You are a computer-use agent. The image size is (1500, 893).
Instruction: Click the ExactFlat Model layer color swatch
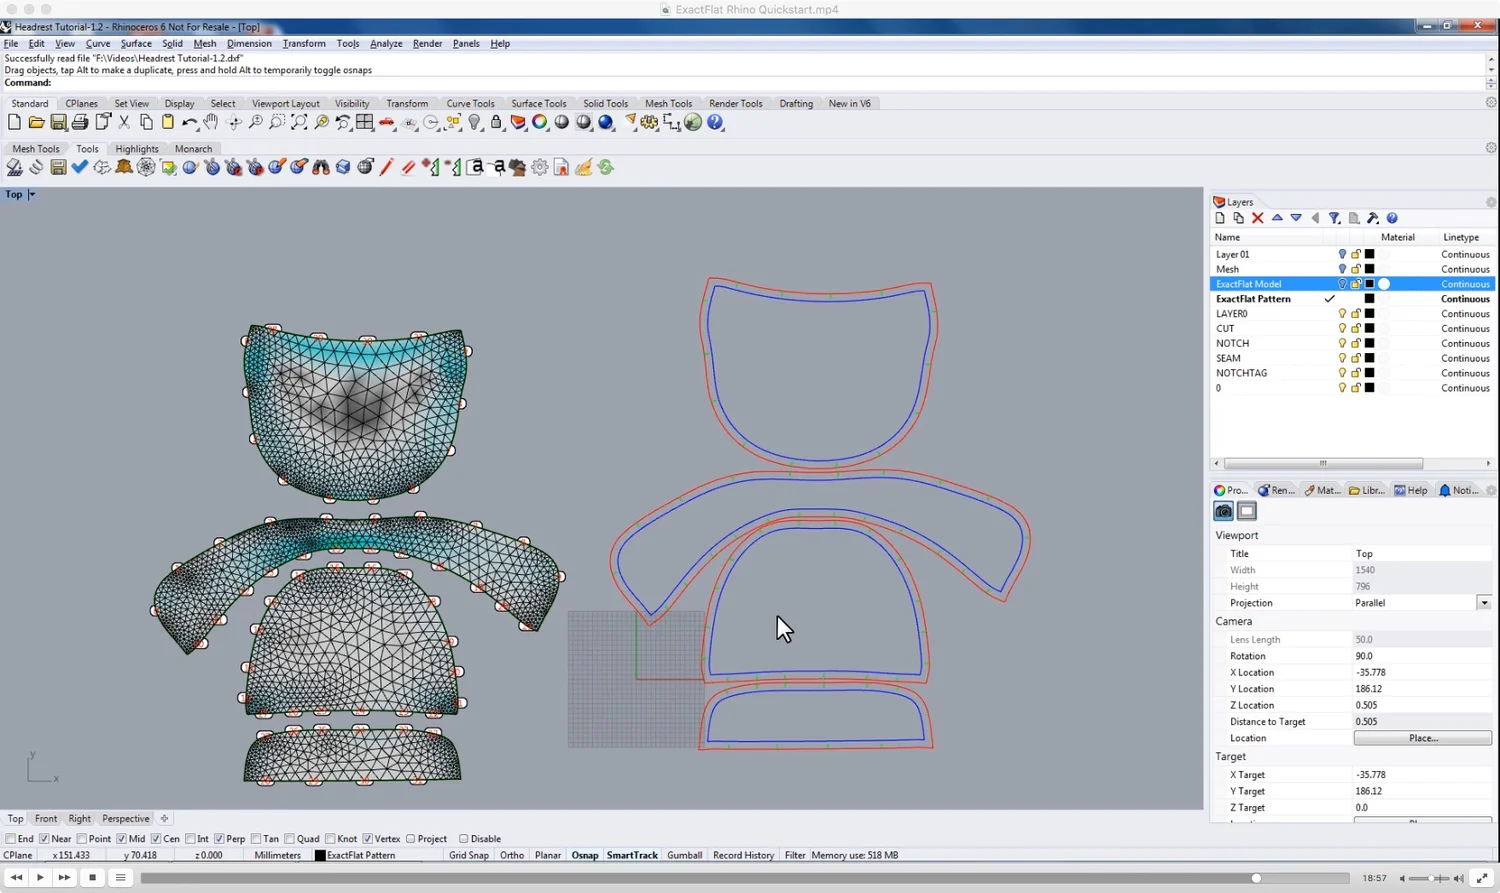click(x=1369, y=283)
